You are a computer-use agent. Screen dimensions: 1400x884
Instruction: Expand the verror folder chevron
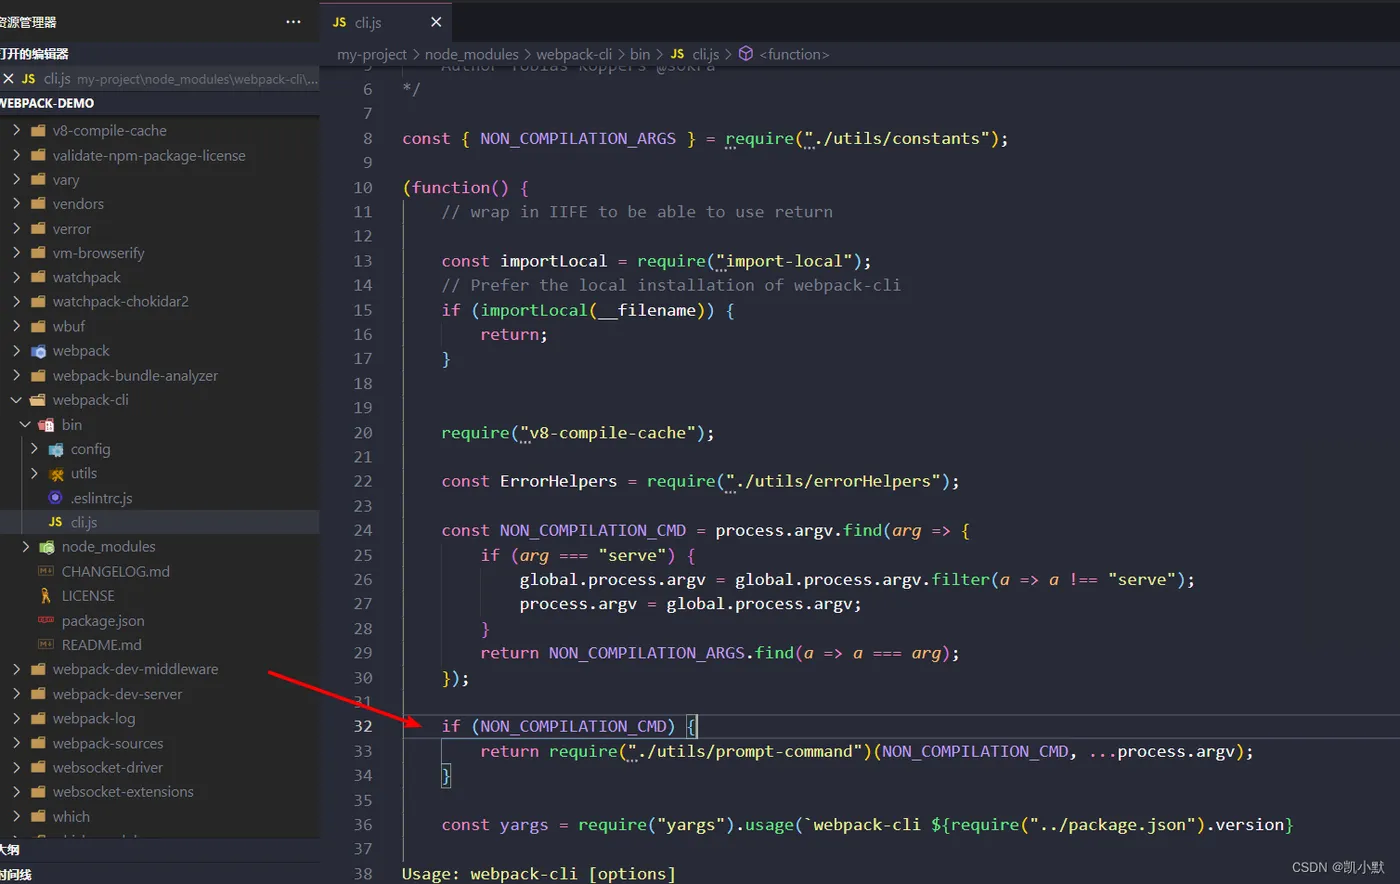click(17, 228)
